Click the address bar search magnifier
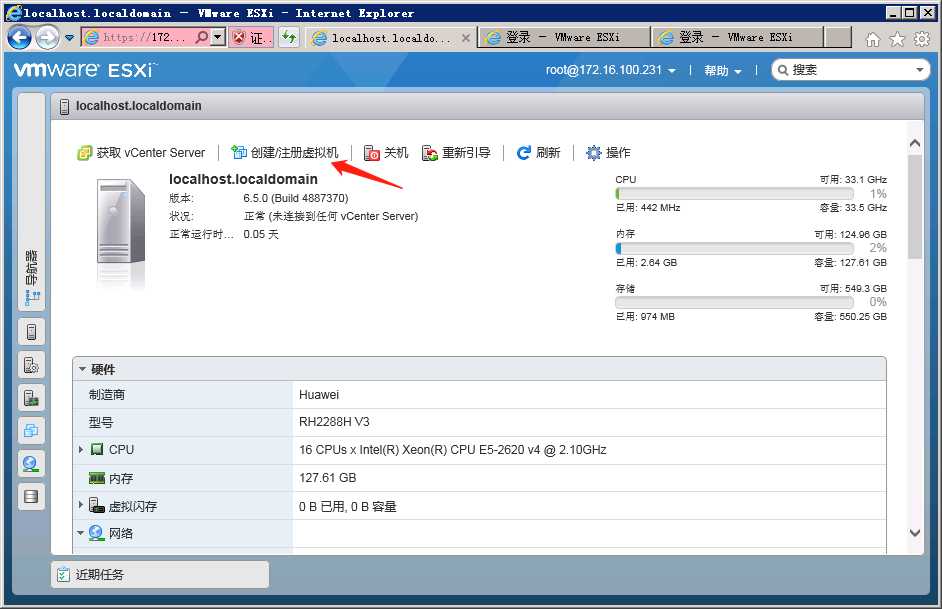The height and width of the screenshot is (609, 942). point(202,37)
